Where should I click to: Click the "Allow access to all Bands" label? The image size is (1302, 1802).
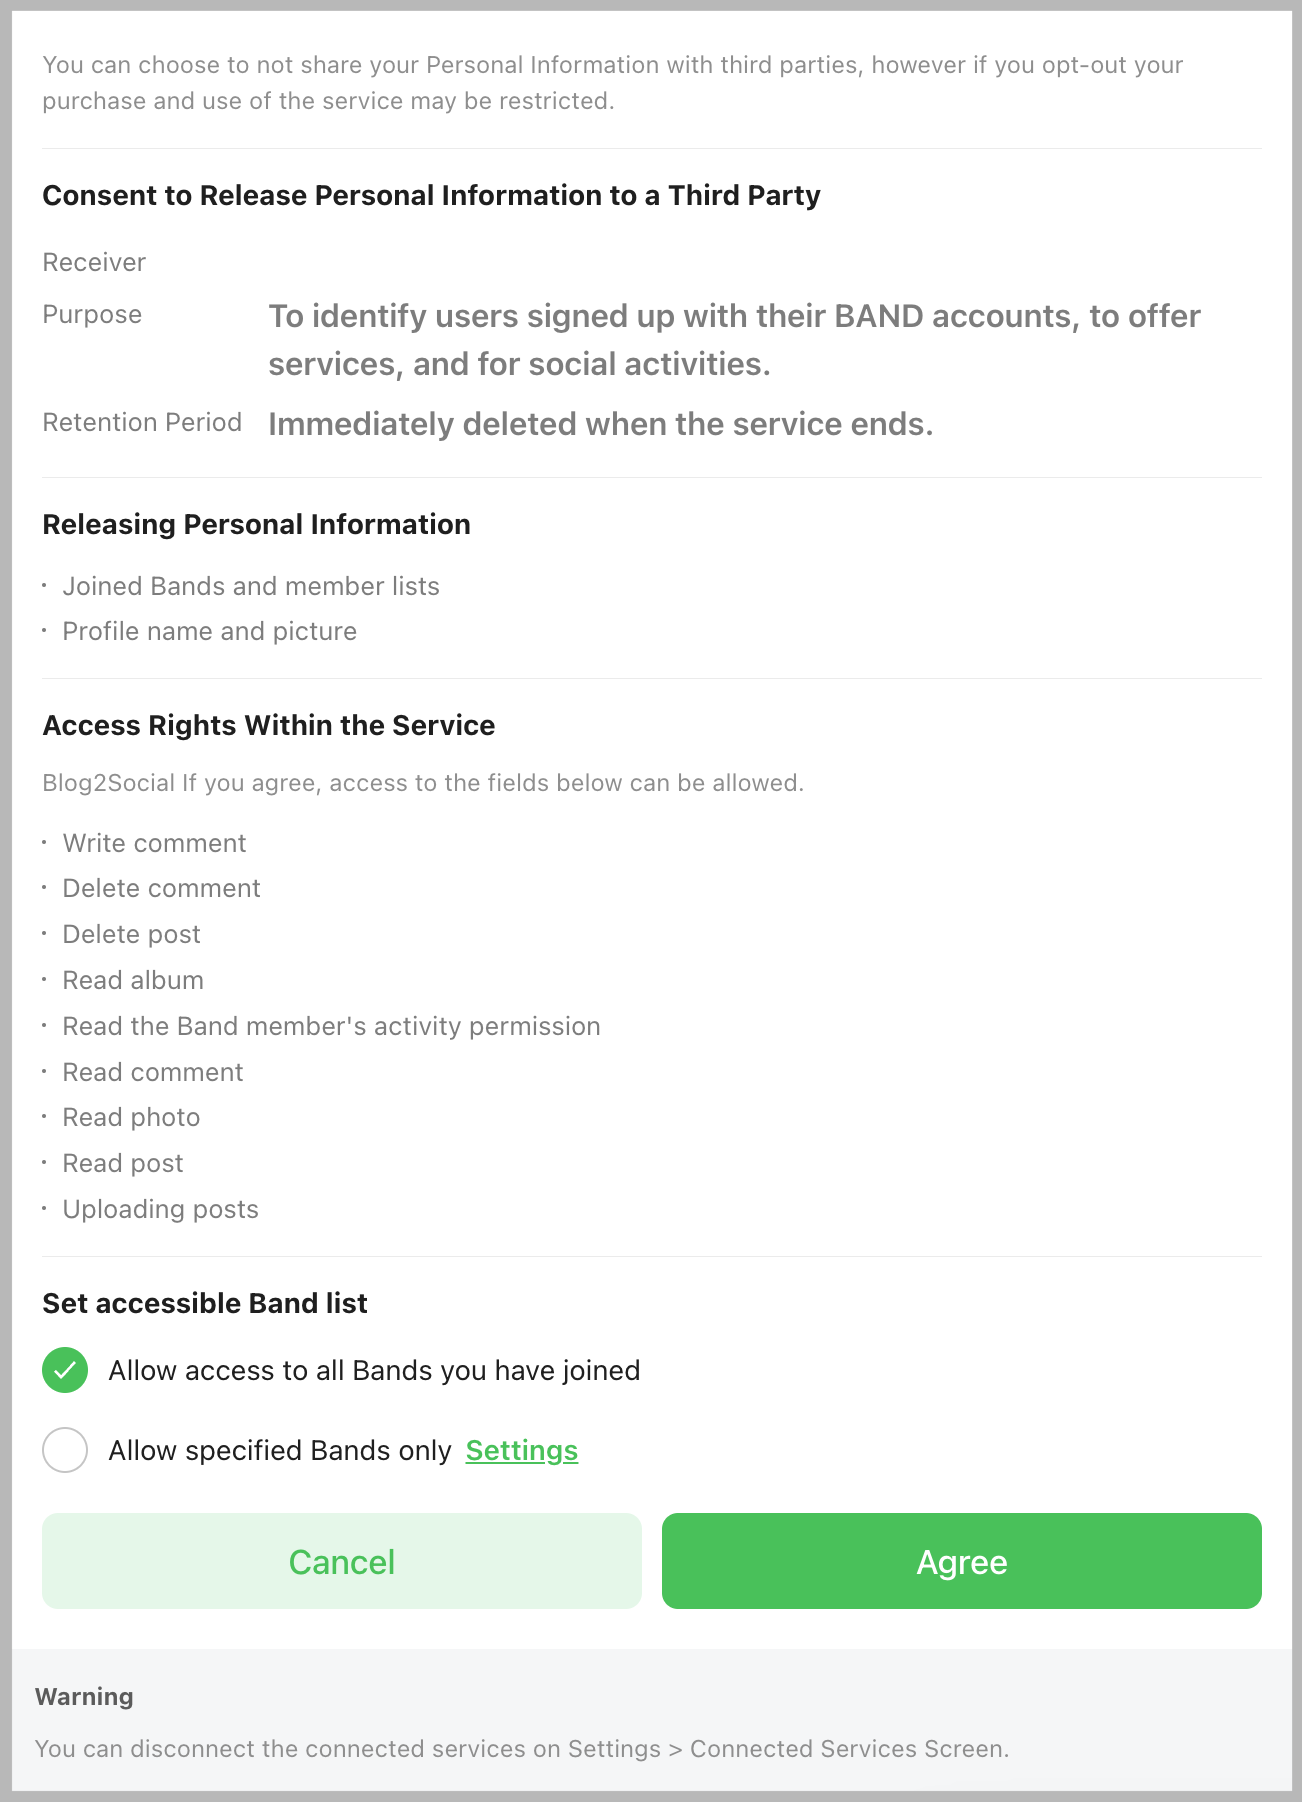coord(374,1370)
